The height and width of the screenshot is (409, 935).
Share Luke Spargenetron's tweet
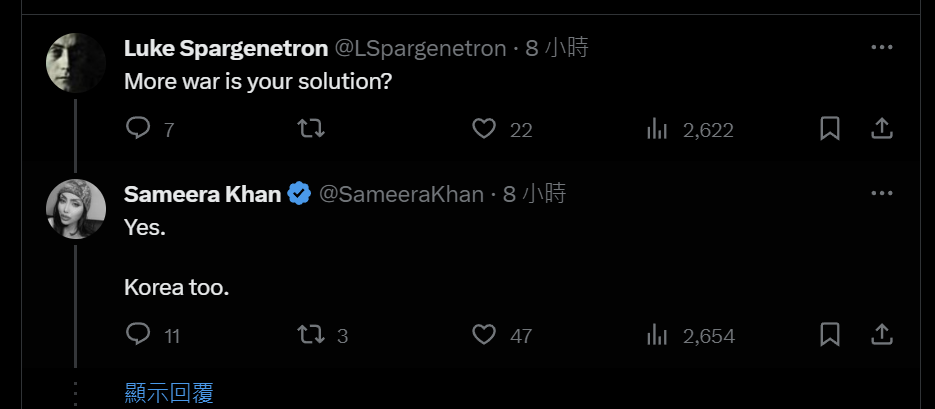[881, 129]
